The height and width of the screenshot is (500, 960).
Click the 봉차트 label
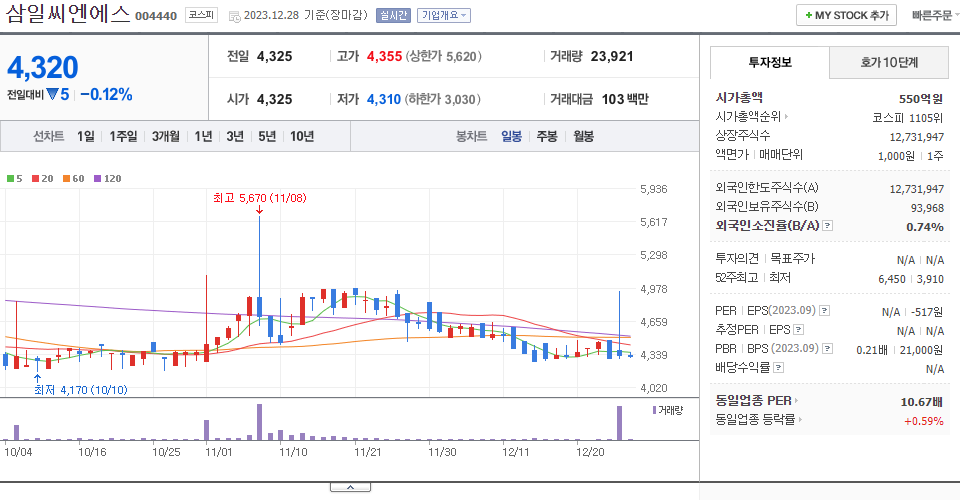click(471, 136)
